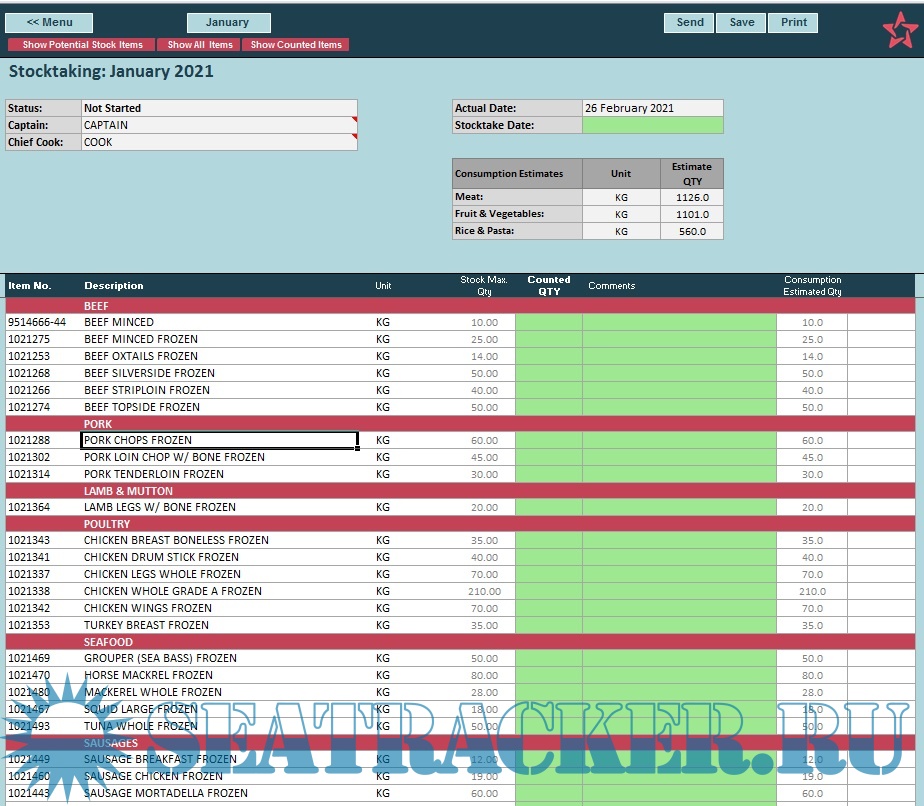Click the POULTRY category header row
Image resolution: width=924 pixels, height=806 pixels.
(x=460, y=524)
